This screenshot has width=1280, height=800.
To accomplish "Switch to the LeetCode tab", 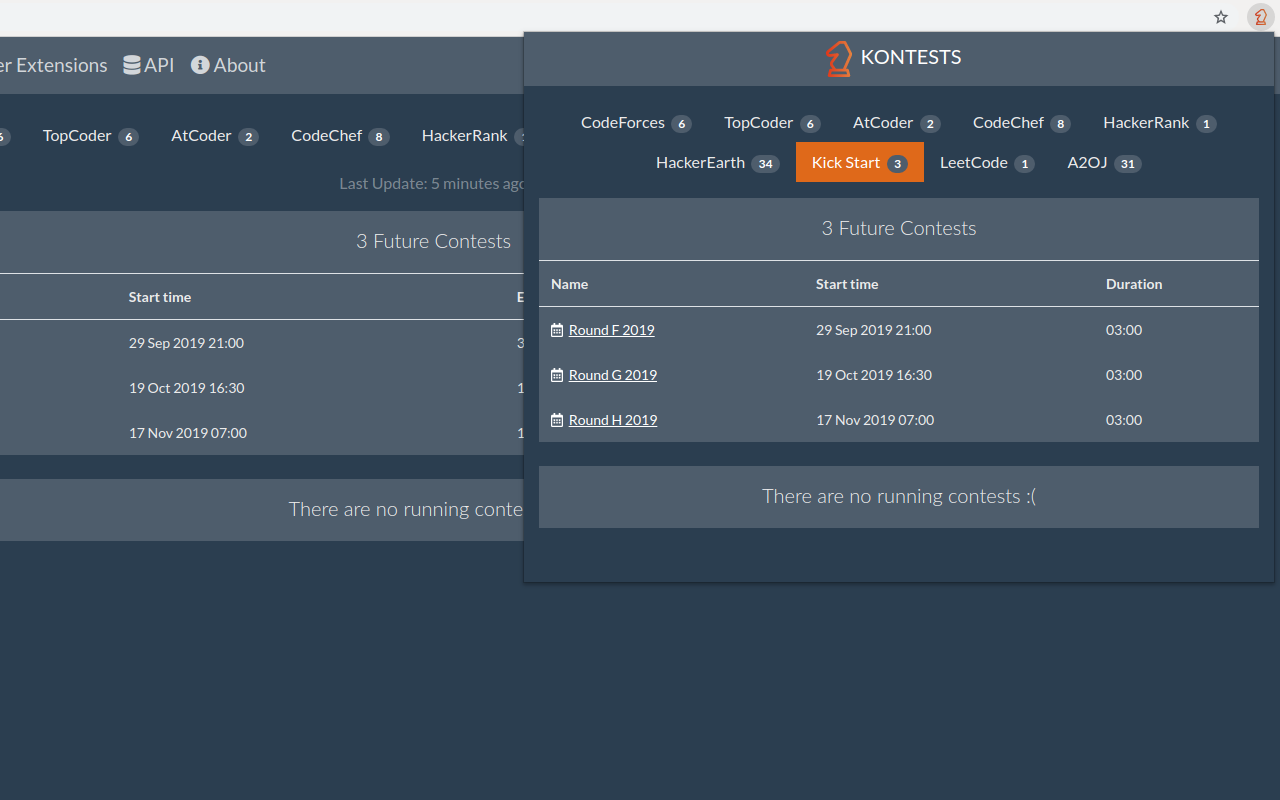I will [x=987, y=163].
